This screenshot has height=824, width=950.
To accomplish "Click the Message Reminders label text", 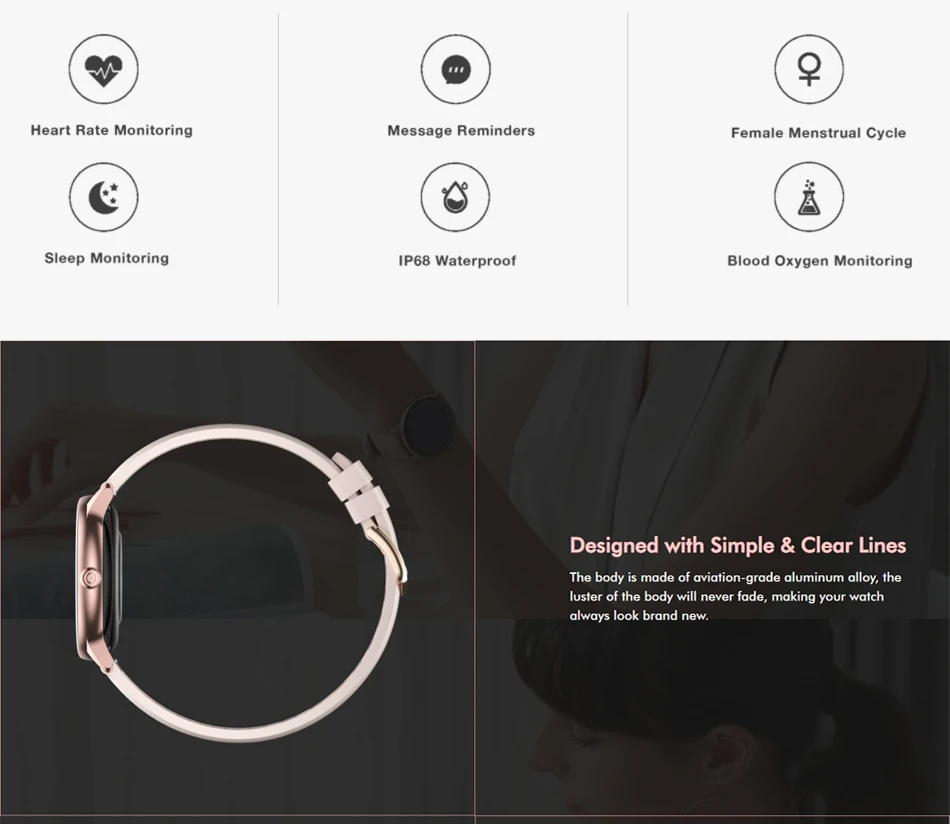I will 461,131.
